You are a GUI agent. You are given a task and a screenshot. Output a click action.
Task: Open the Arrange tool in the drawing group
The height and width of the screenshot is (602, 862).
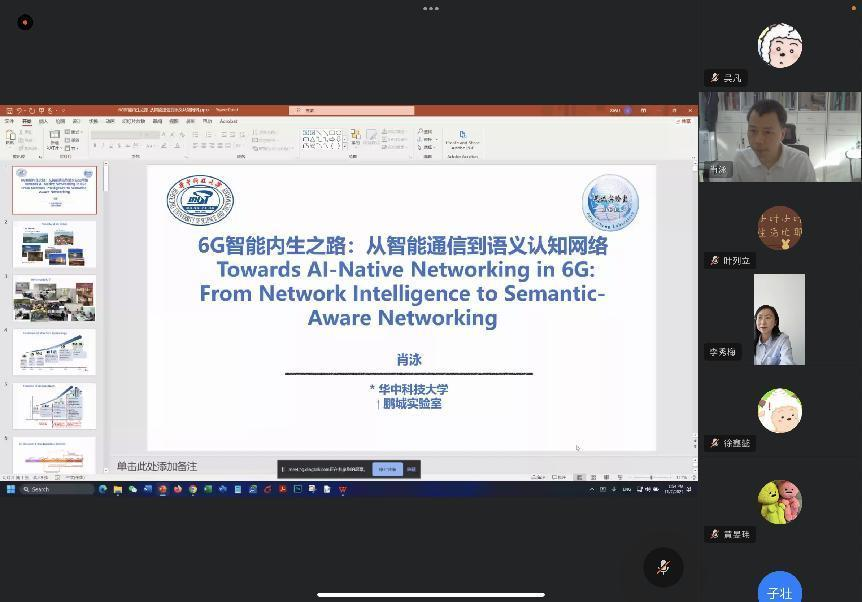(x=355, y=138)
